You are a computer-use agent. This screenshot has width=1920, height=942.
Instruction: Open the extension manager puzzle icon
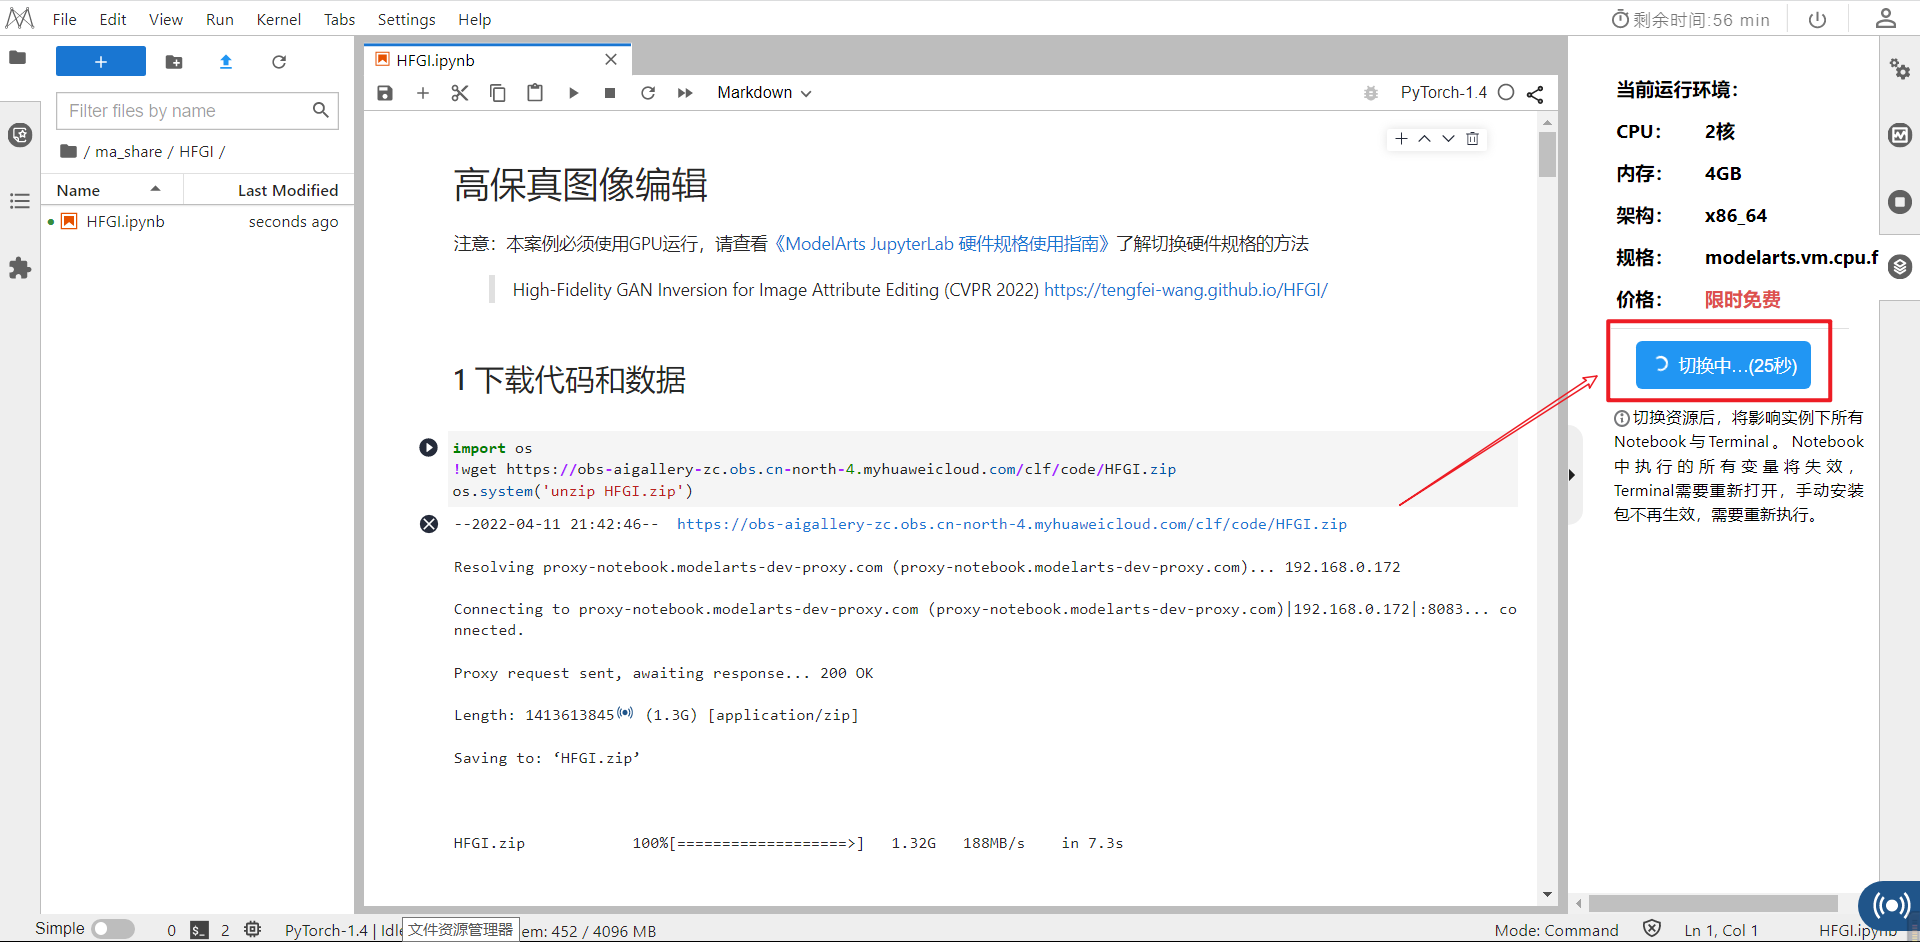pos(20,268)
